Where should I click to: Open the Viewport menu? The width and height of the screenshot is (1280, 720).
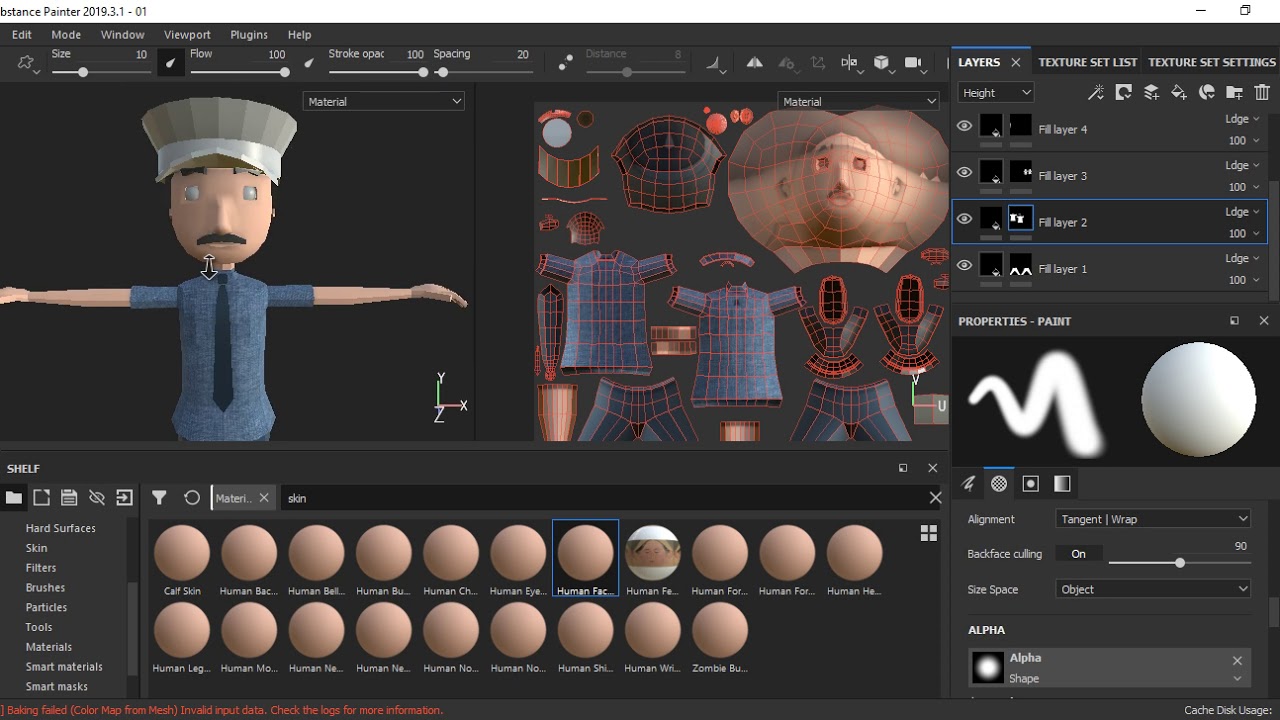[187, 34]
